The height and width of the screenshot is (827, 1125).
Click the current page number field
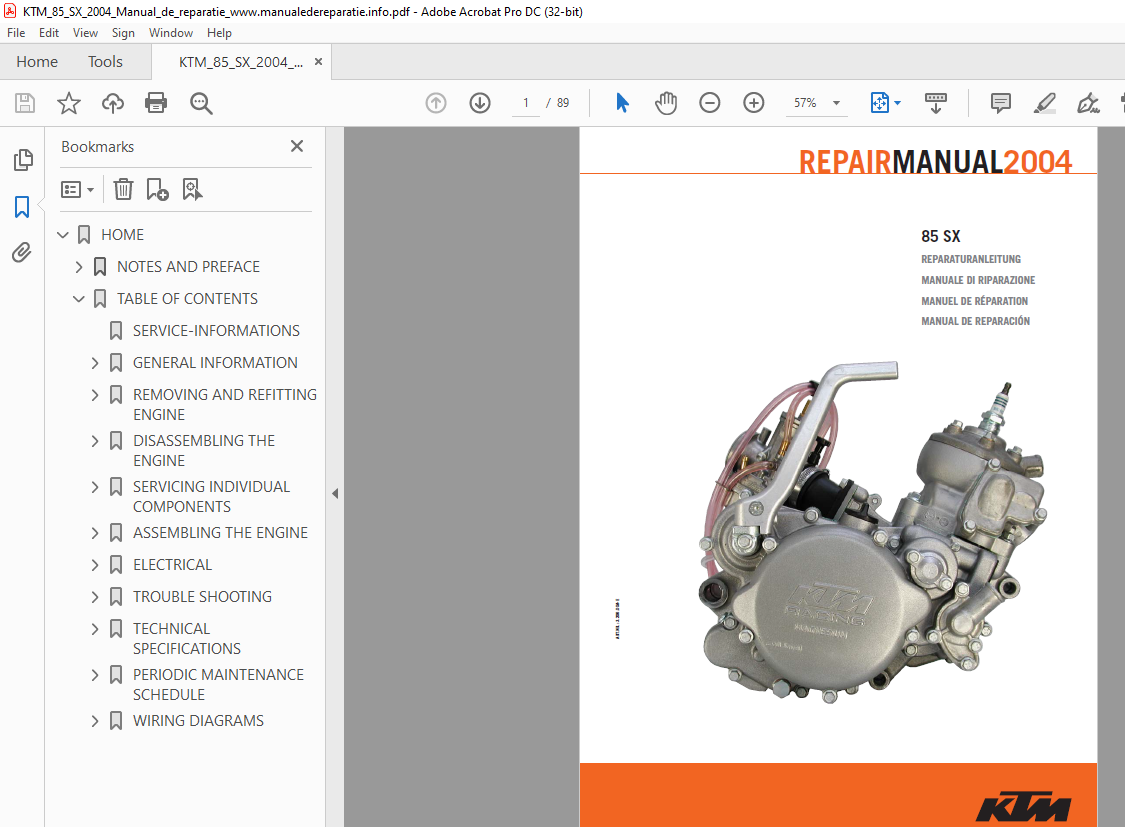pos(526,103)
